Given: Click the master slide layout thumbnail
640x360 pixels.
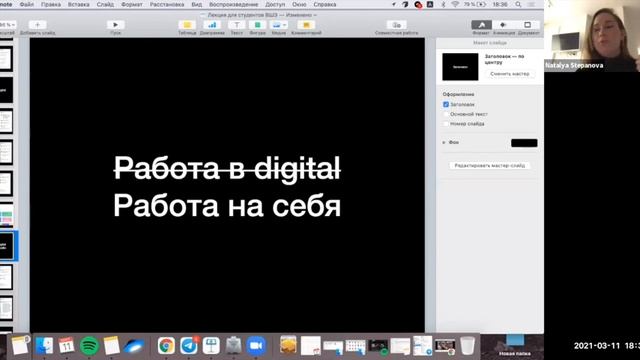Looking at the screenshot, I should 460,67.
